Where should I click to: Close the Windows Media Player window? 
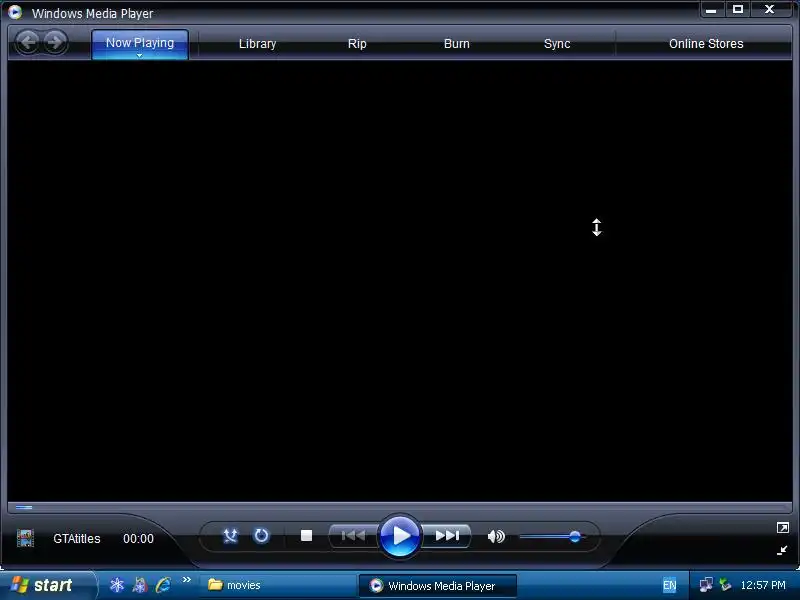[769, 9]
